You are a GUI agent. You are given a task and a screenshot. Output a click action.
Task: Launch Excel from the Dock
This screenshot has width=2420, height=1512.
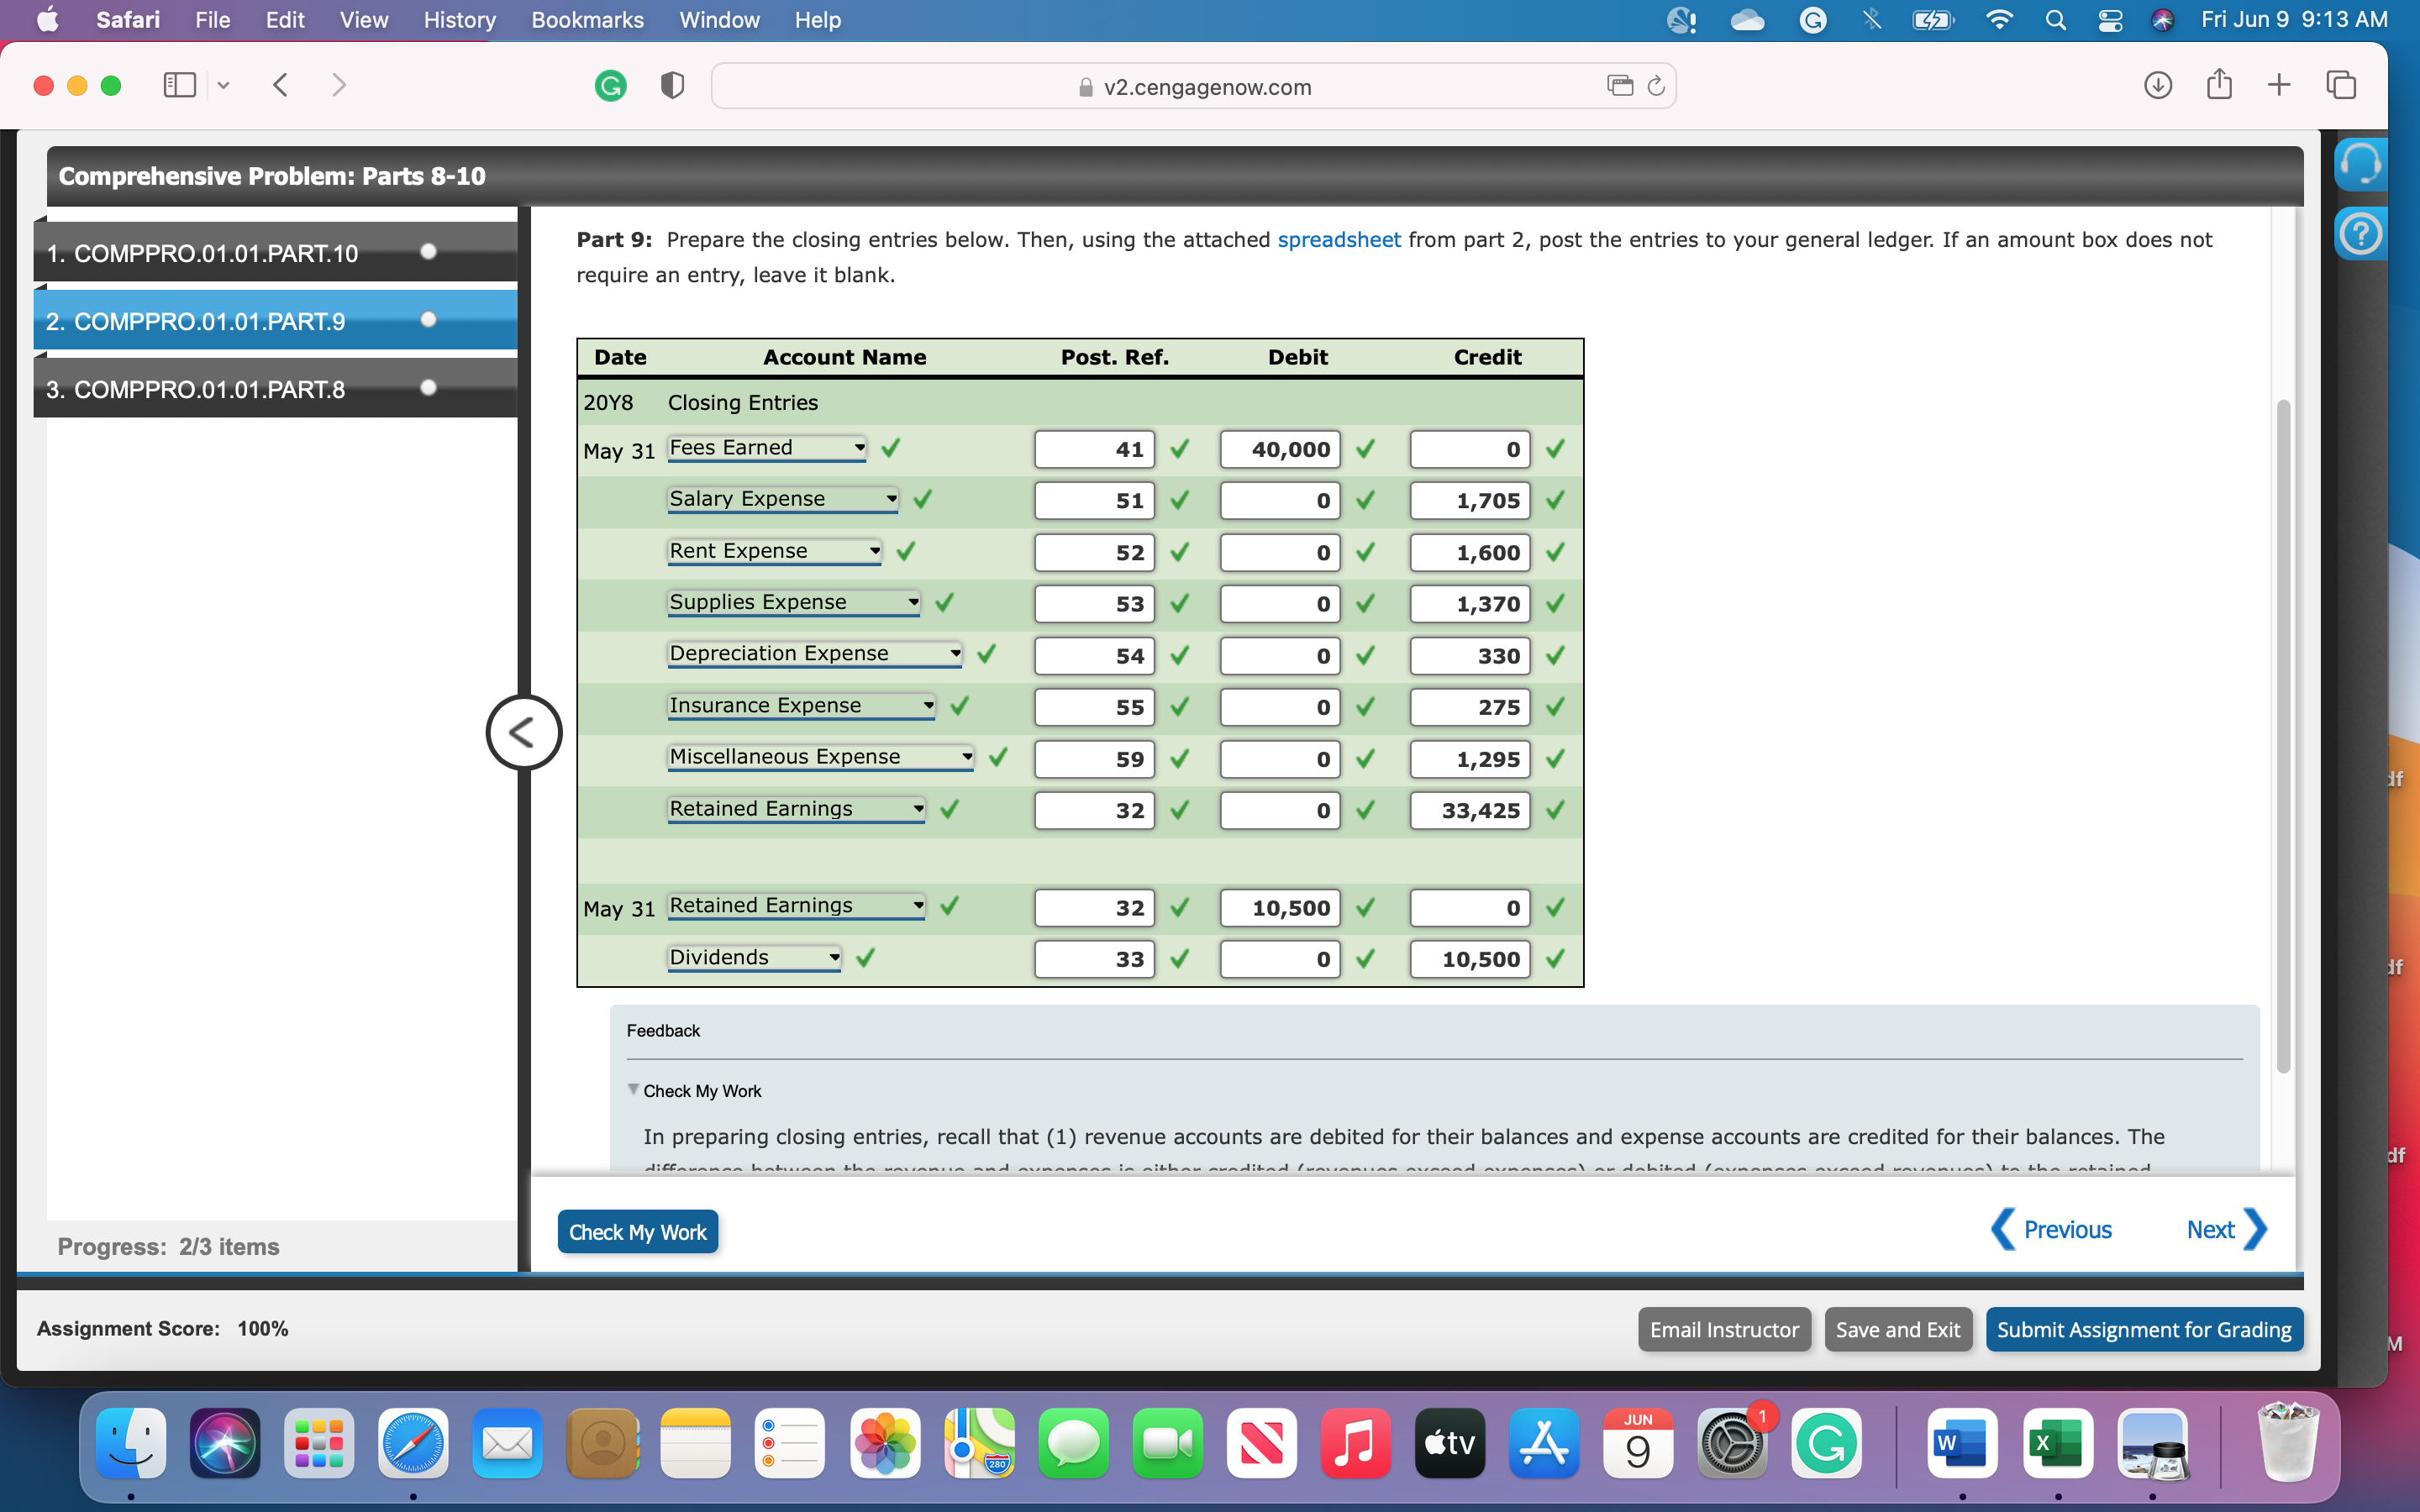2056,1443
